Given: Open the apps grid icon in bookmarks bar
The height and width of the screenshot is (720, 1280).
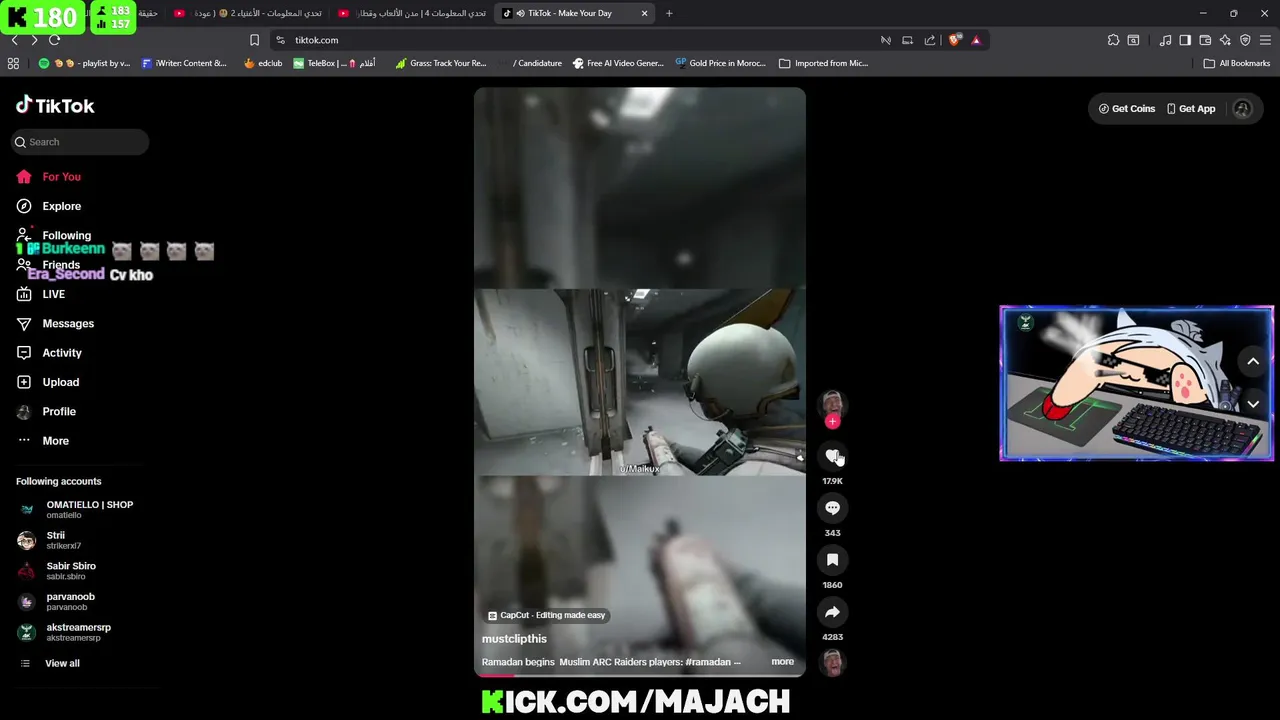Looking at the screenshot, I should coord(13,63).
